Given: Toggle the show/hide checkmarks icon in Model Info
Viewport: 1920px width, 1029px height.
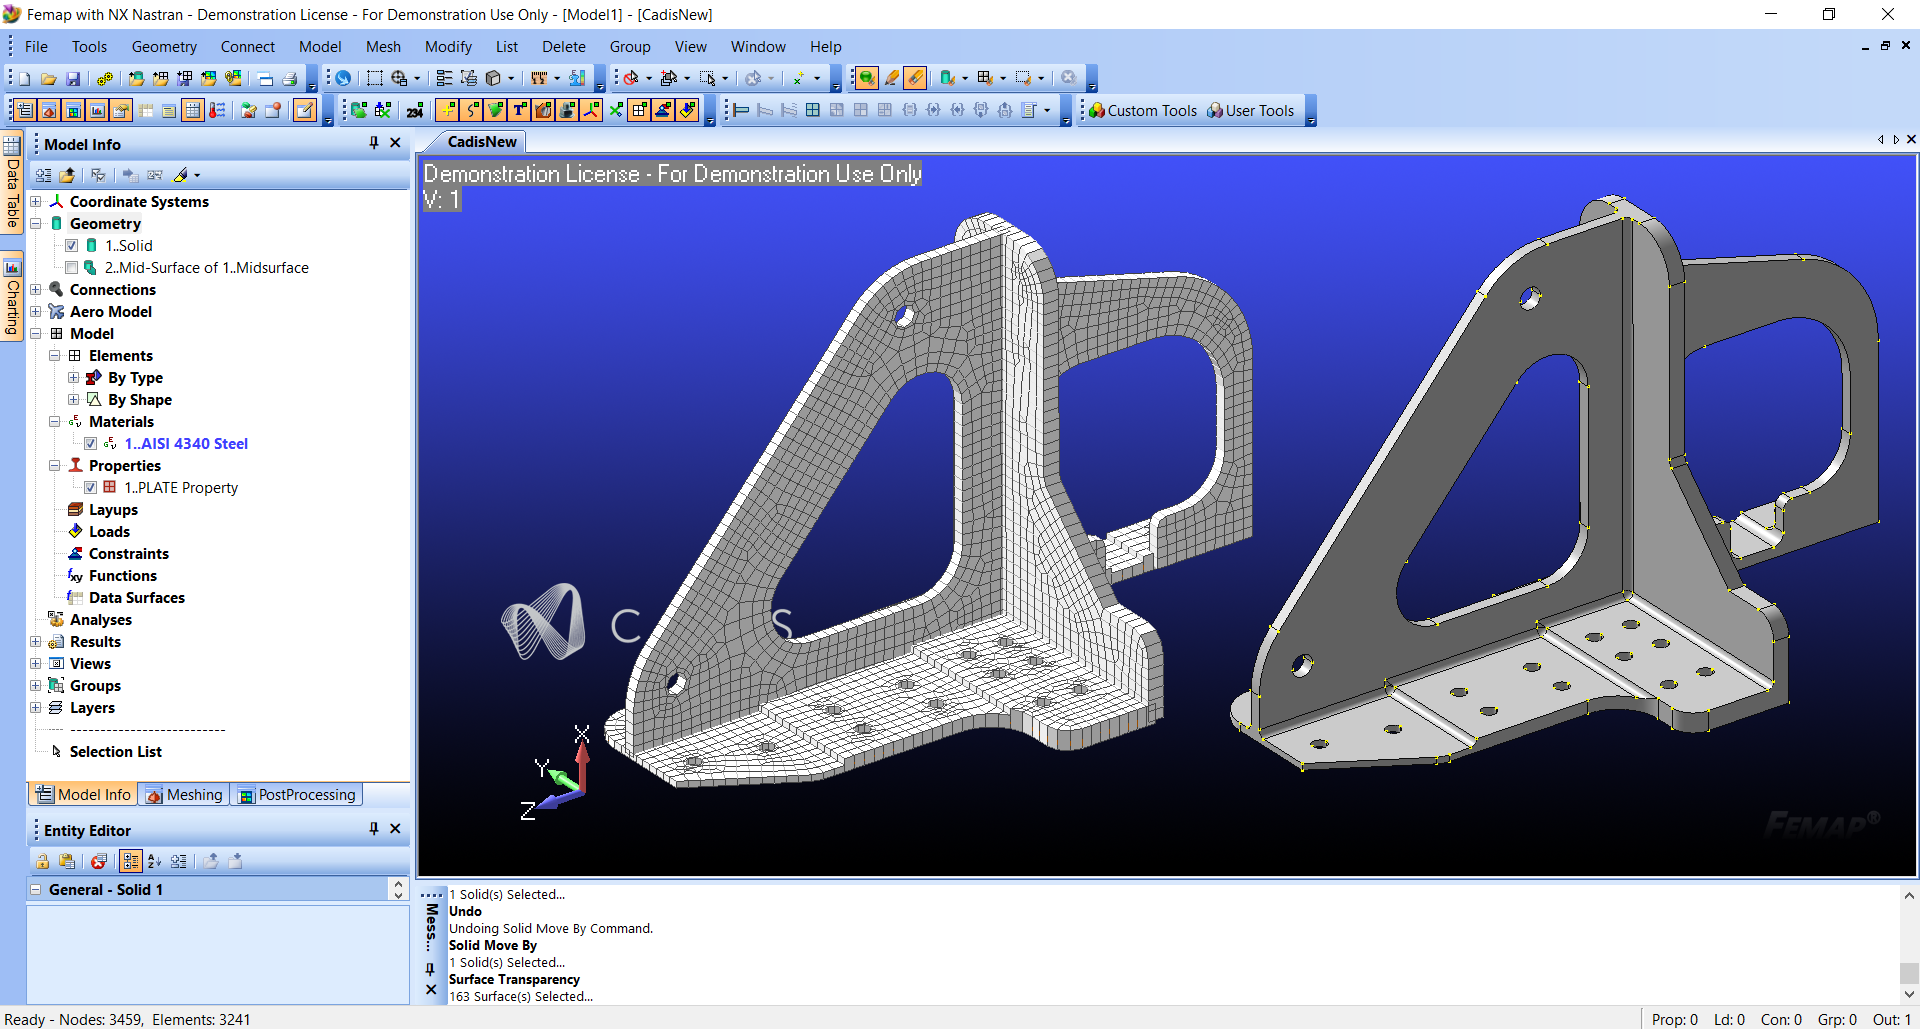Looking at the screenshot, I should pos(98,175).
